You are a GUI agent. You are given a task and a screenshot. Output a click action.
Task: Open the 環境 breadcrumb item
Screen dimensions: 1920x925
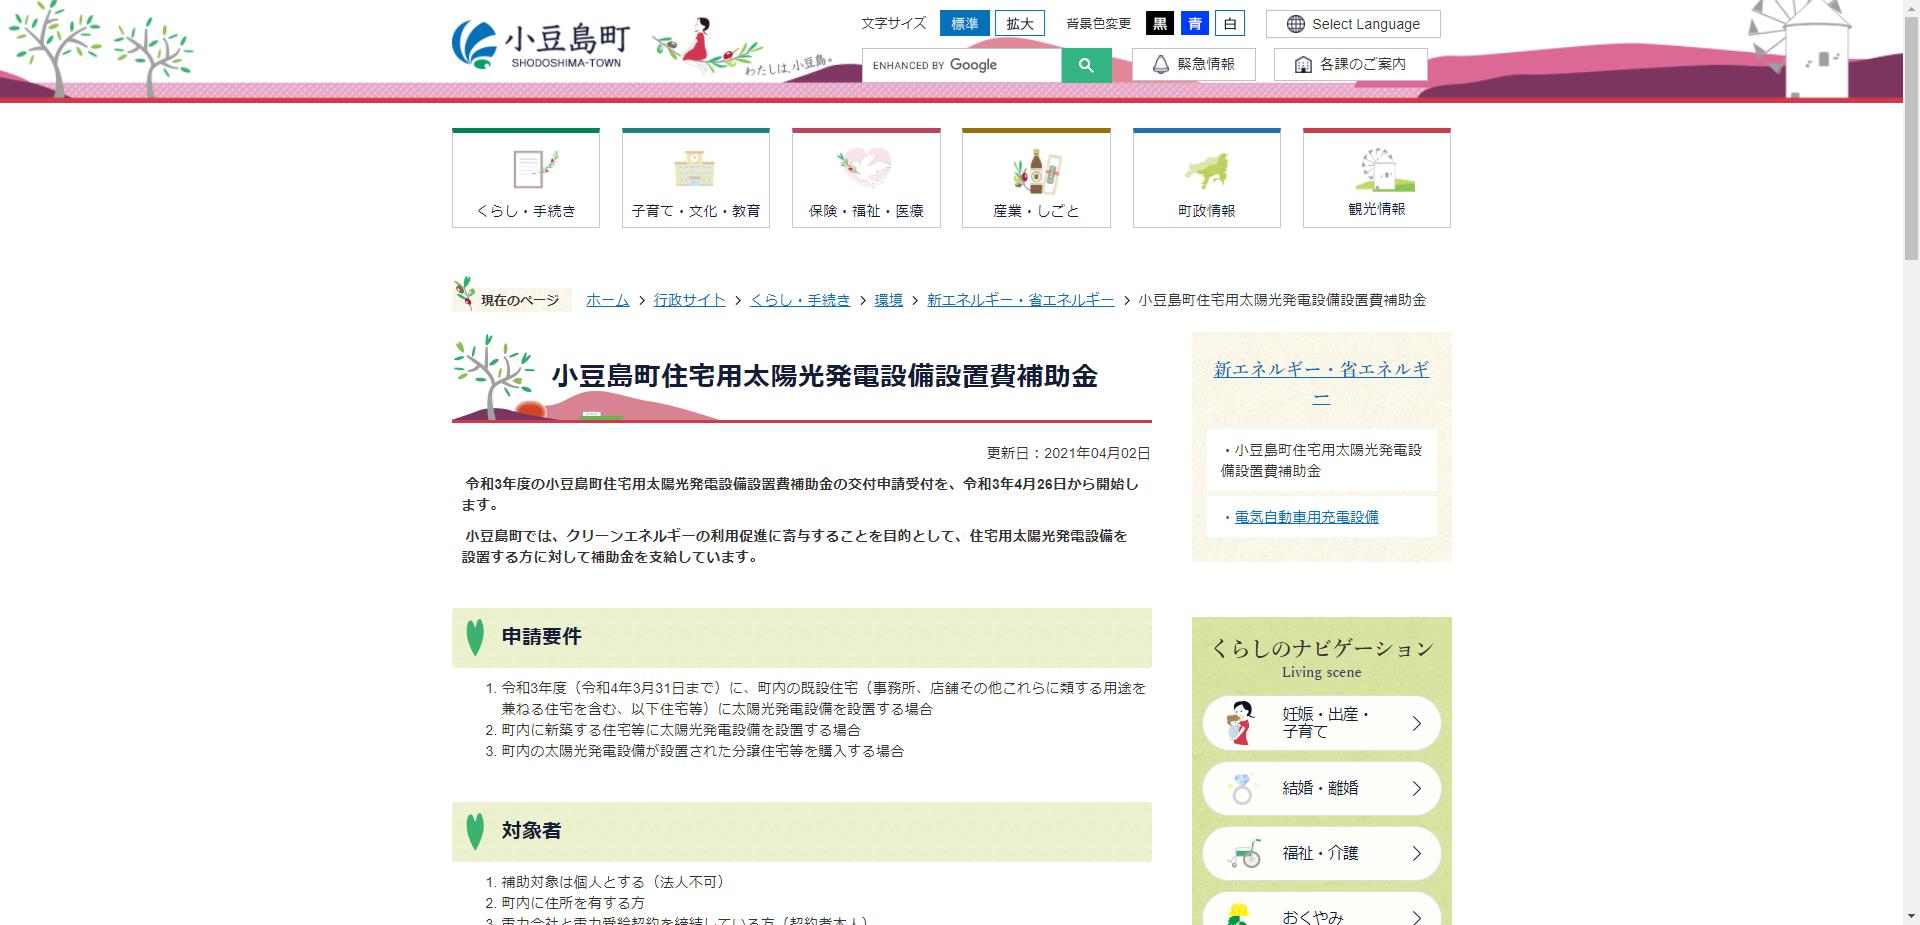coord(888,299)
